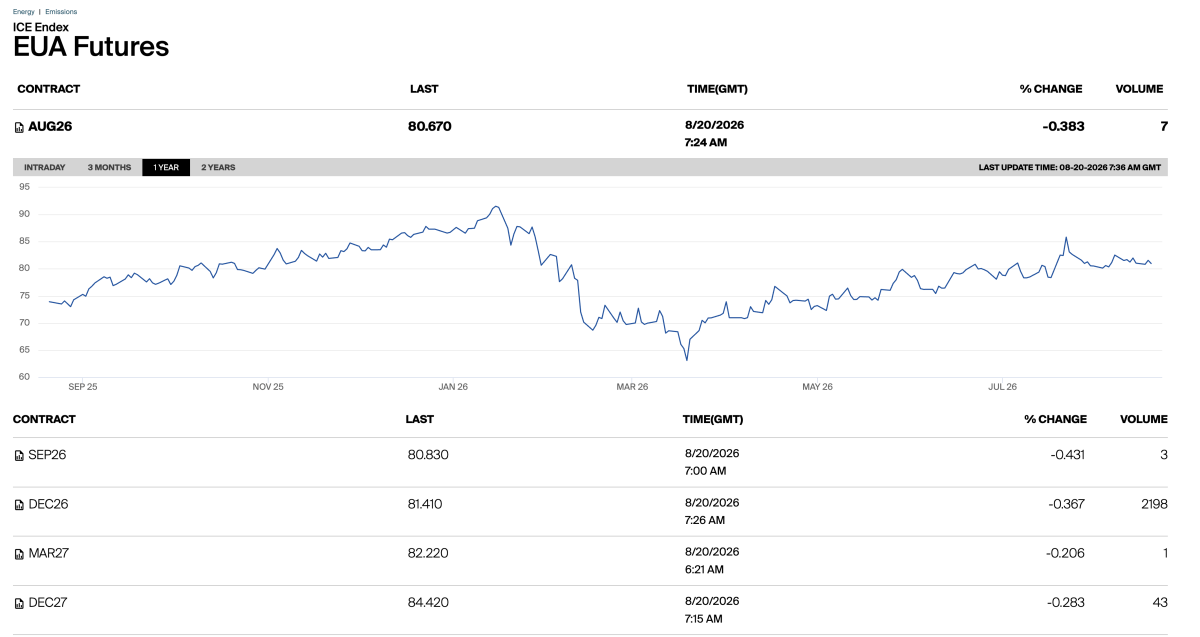Screen dimensions: 1200x637
Task: Click the MAR27 contract label
Action: click(x=48, y=553)
